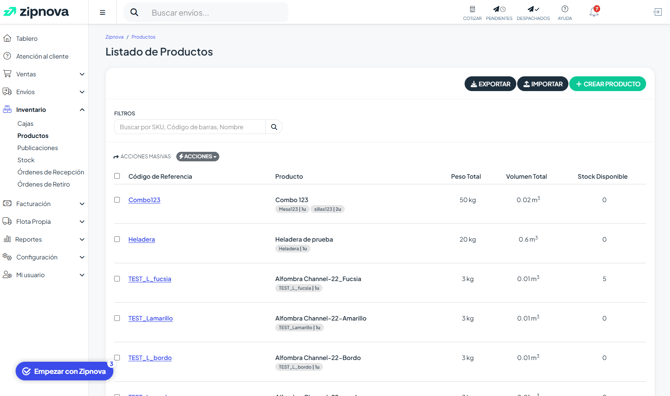
Task: Click the Crear Producto button
Action: [608, 84]
